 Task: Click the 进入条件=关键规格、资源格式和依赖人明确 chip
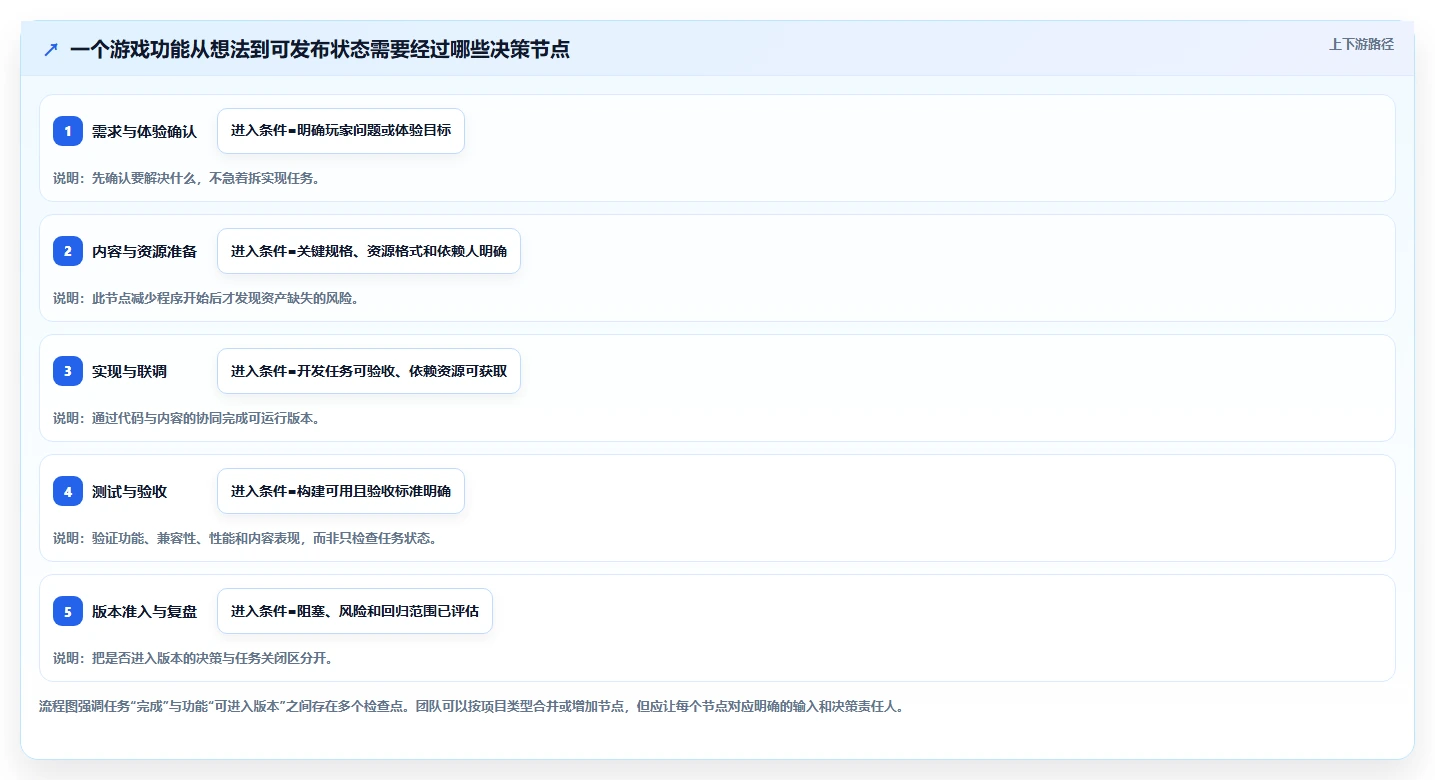click(369, 251)
